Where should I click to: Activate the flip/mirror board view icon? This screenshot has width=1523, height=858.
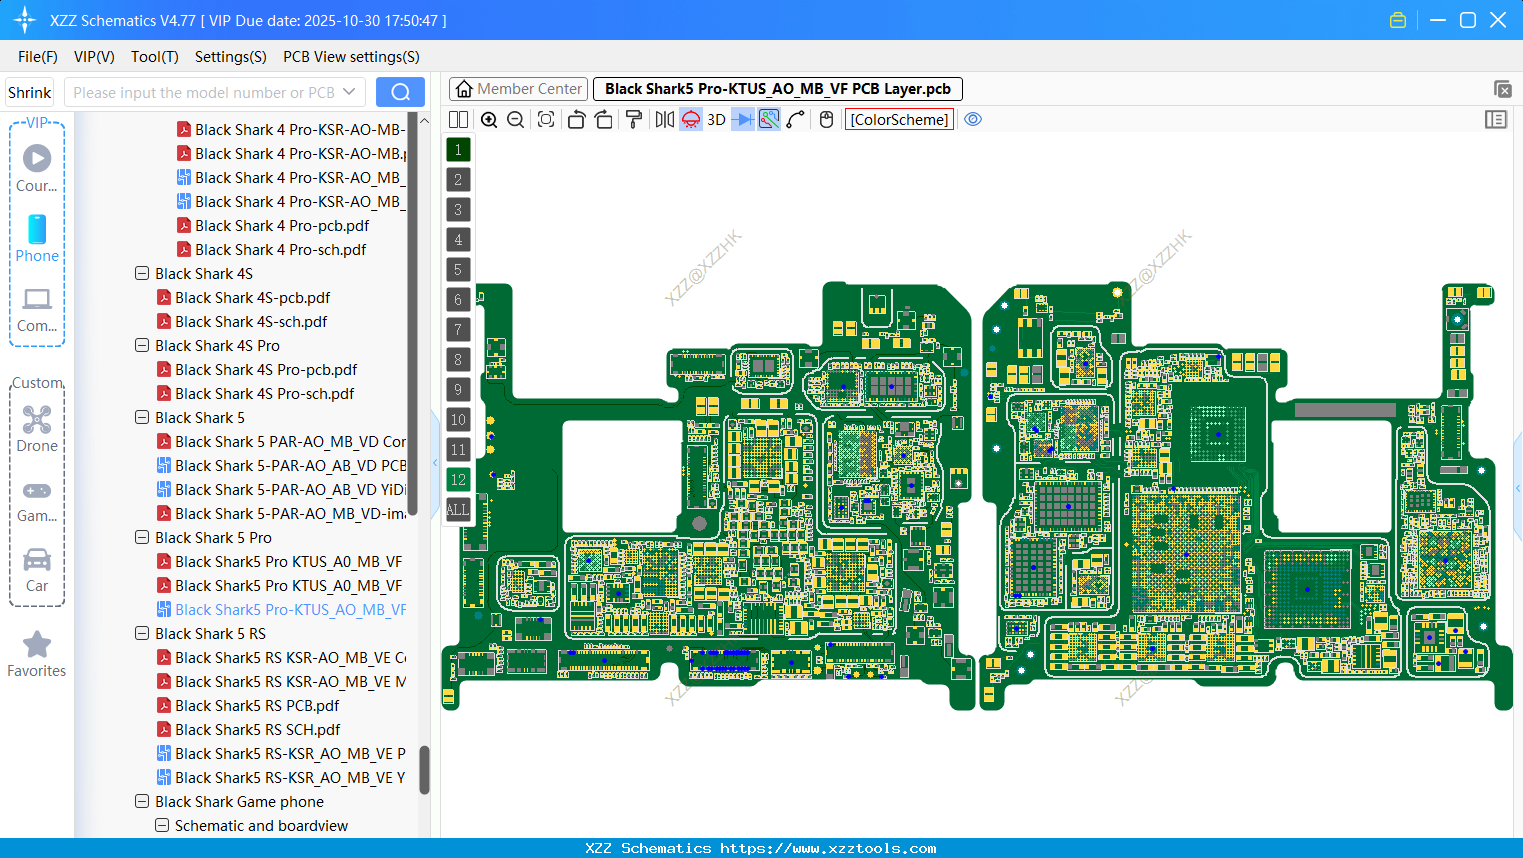tap(663, 119)
